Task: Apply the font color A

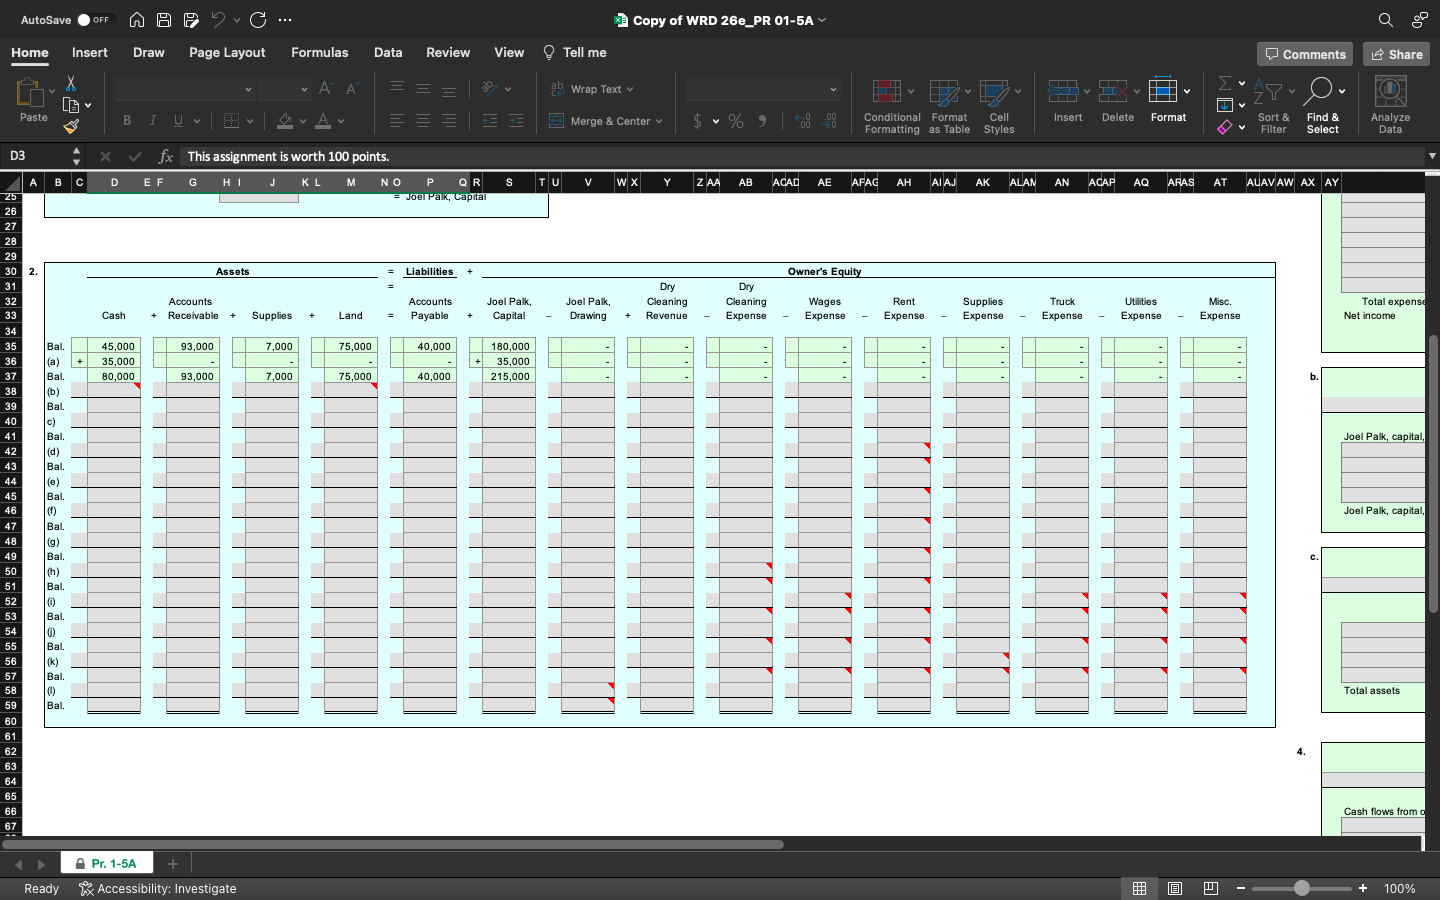Action: click(x=323, y=121)
